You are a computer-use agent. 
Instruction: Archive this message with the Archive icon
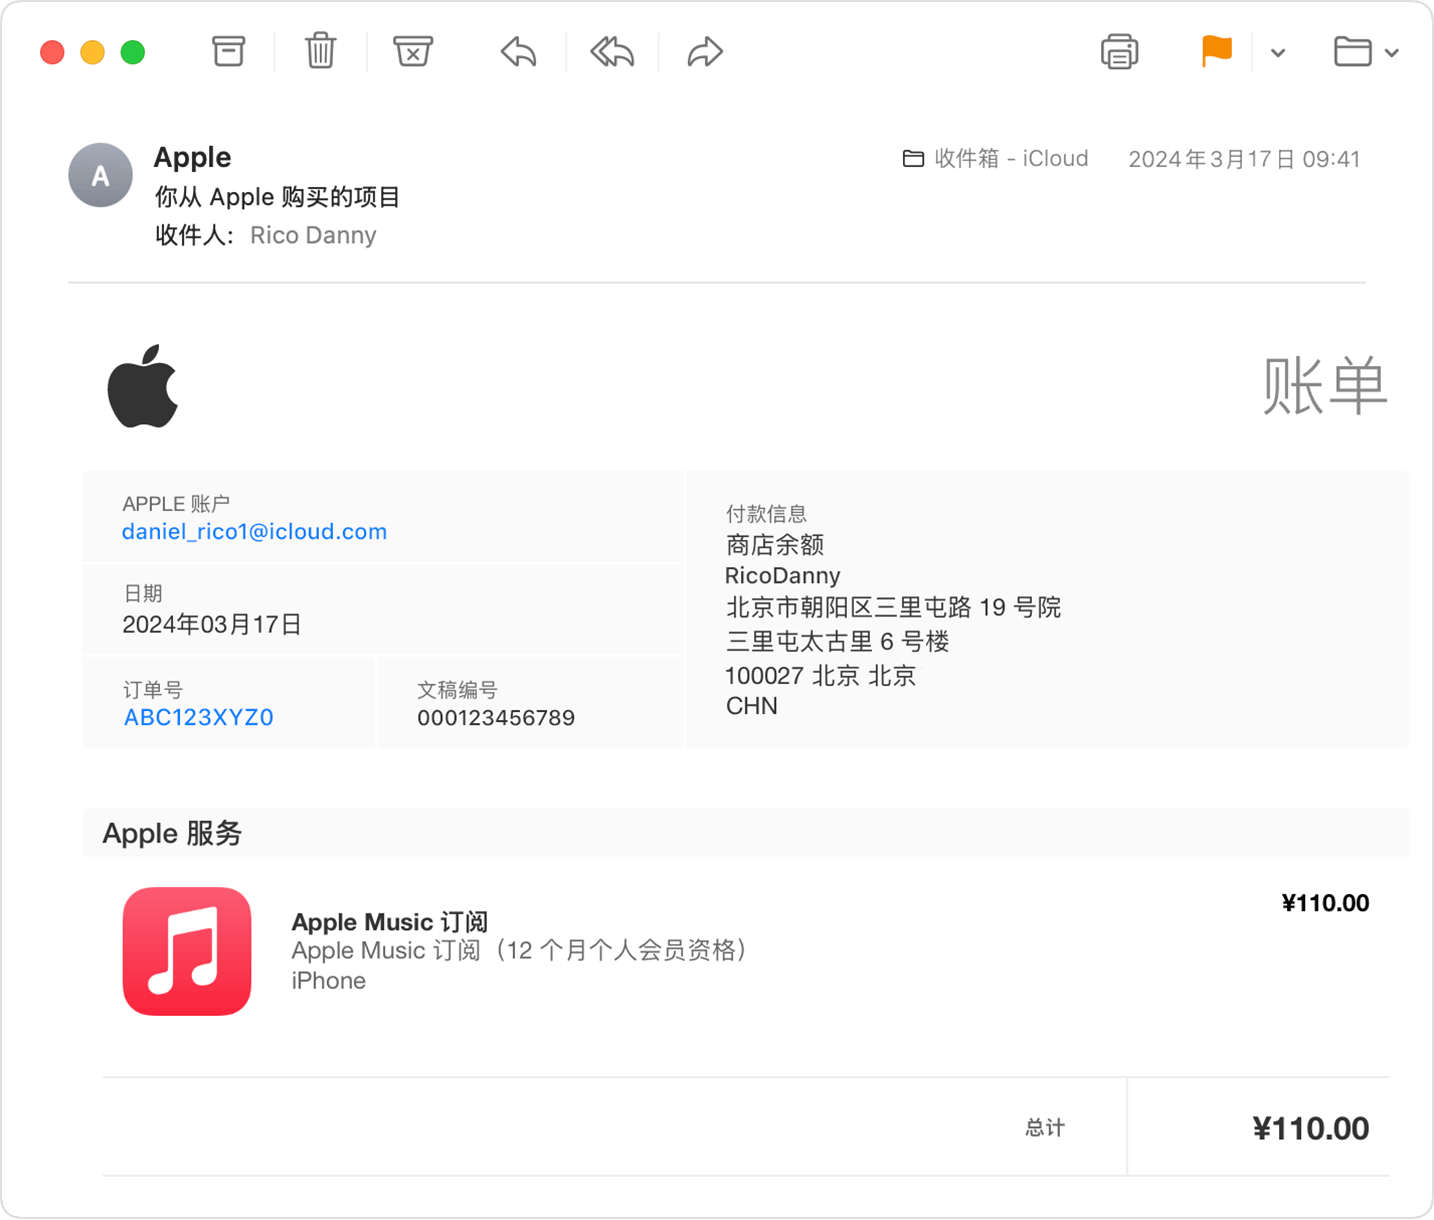[x=228, y=51]
